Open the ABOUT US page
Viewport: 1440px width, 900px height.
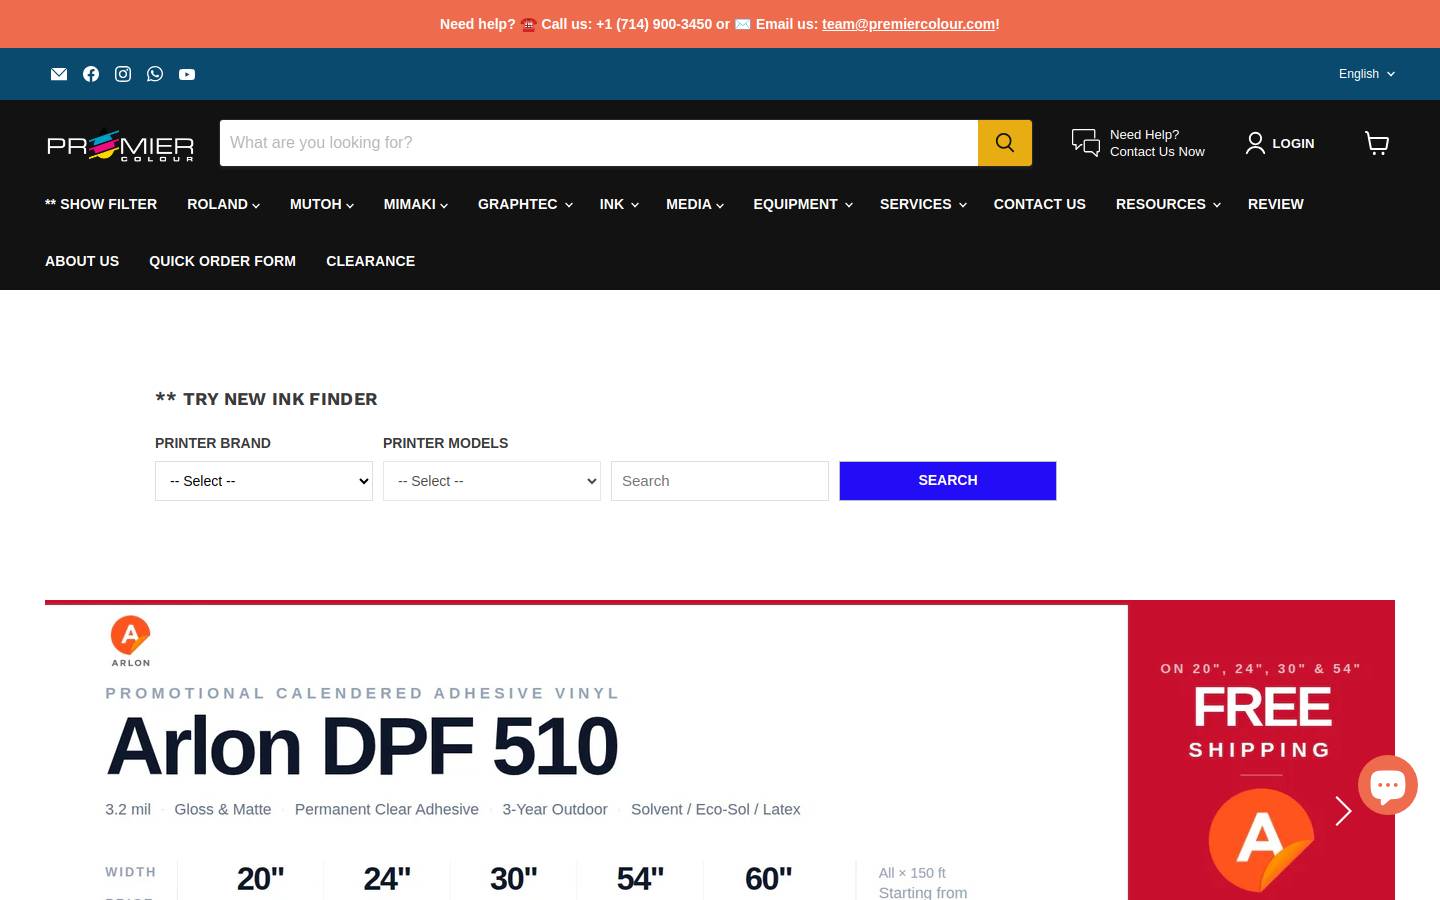(x=82, y=261)
